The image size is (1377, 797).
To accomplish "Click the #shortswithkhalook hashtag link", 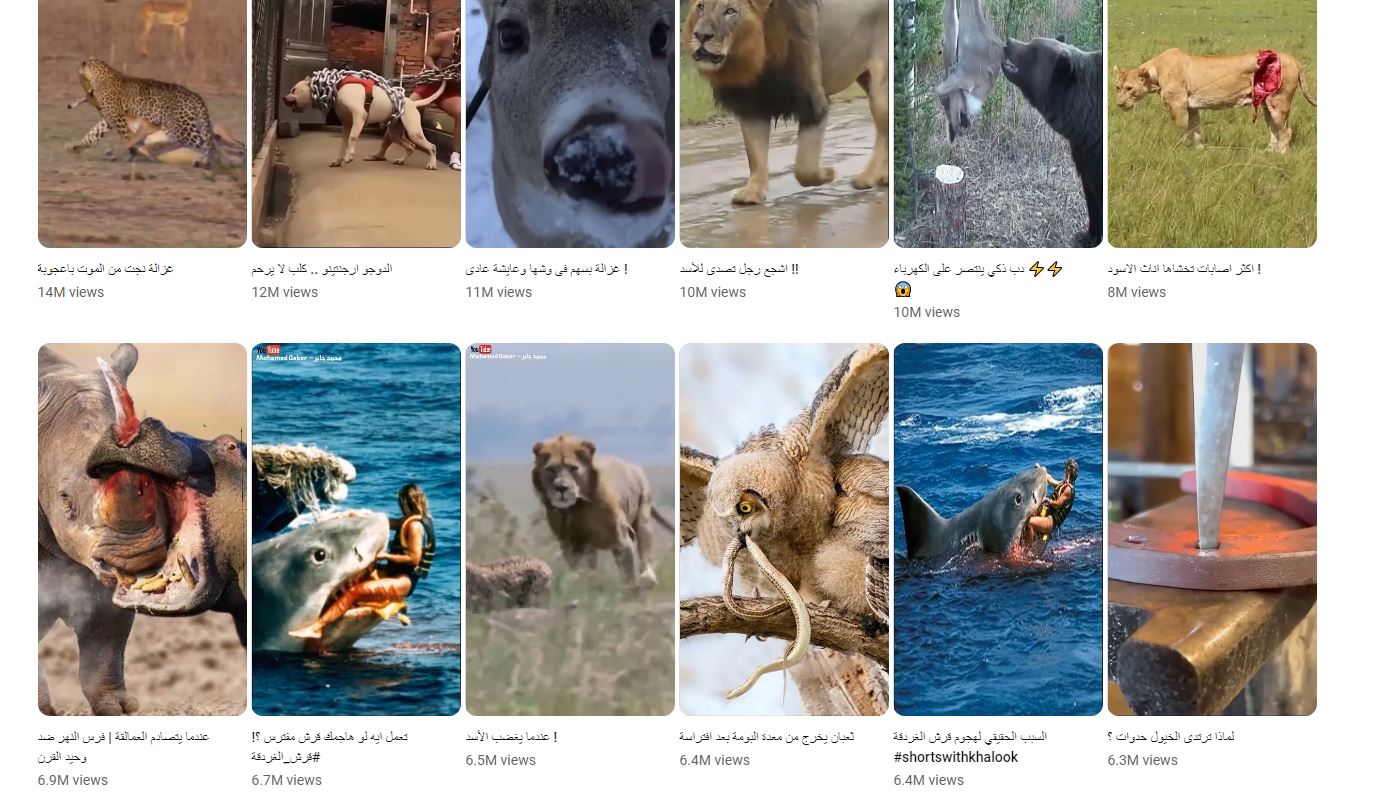I will tap(955, 757).
